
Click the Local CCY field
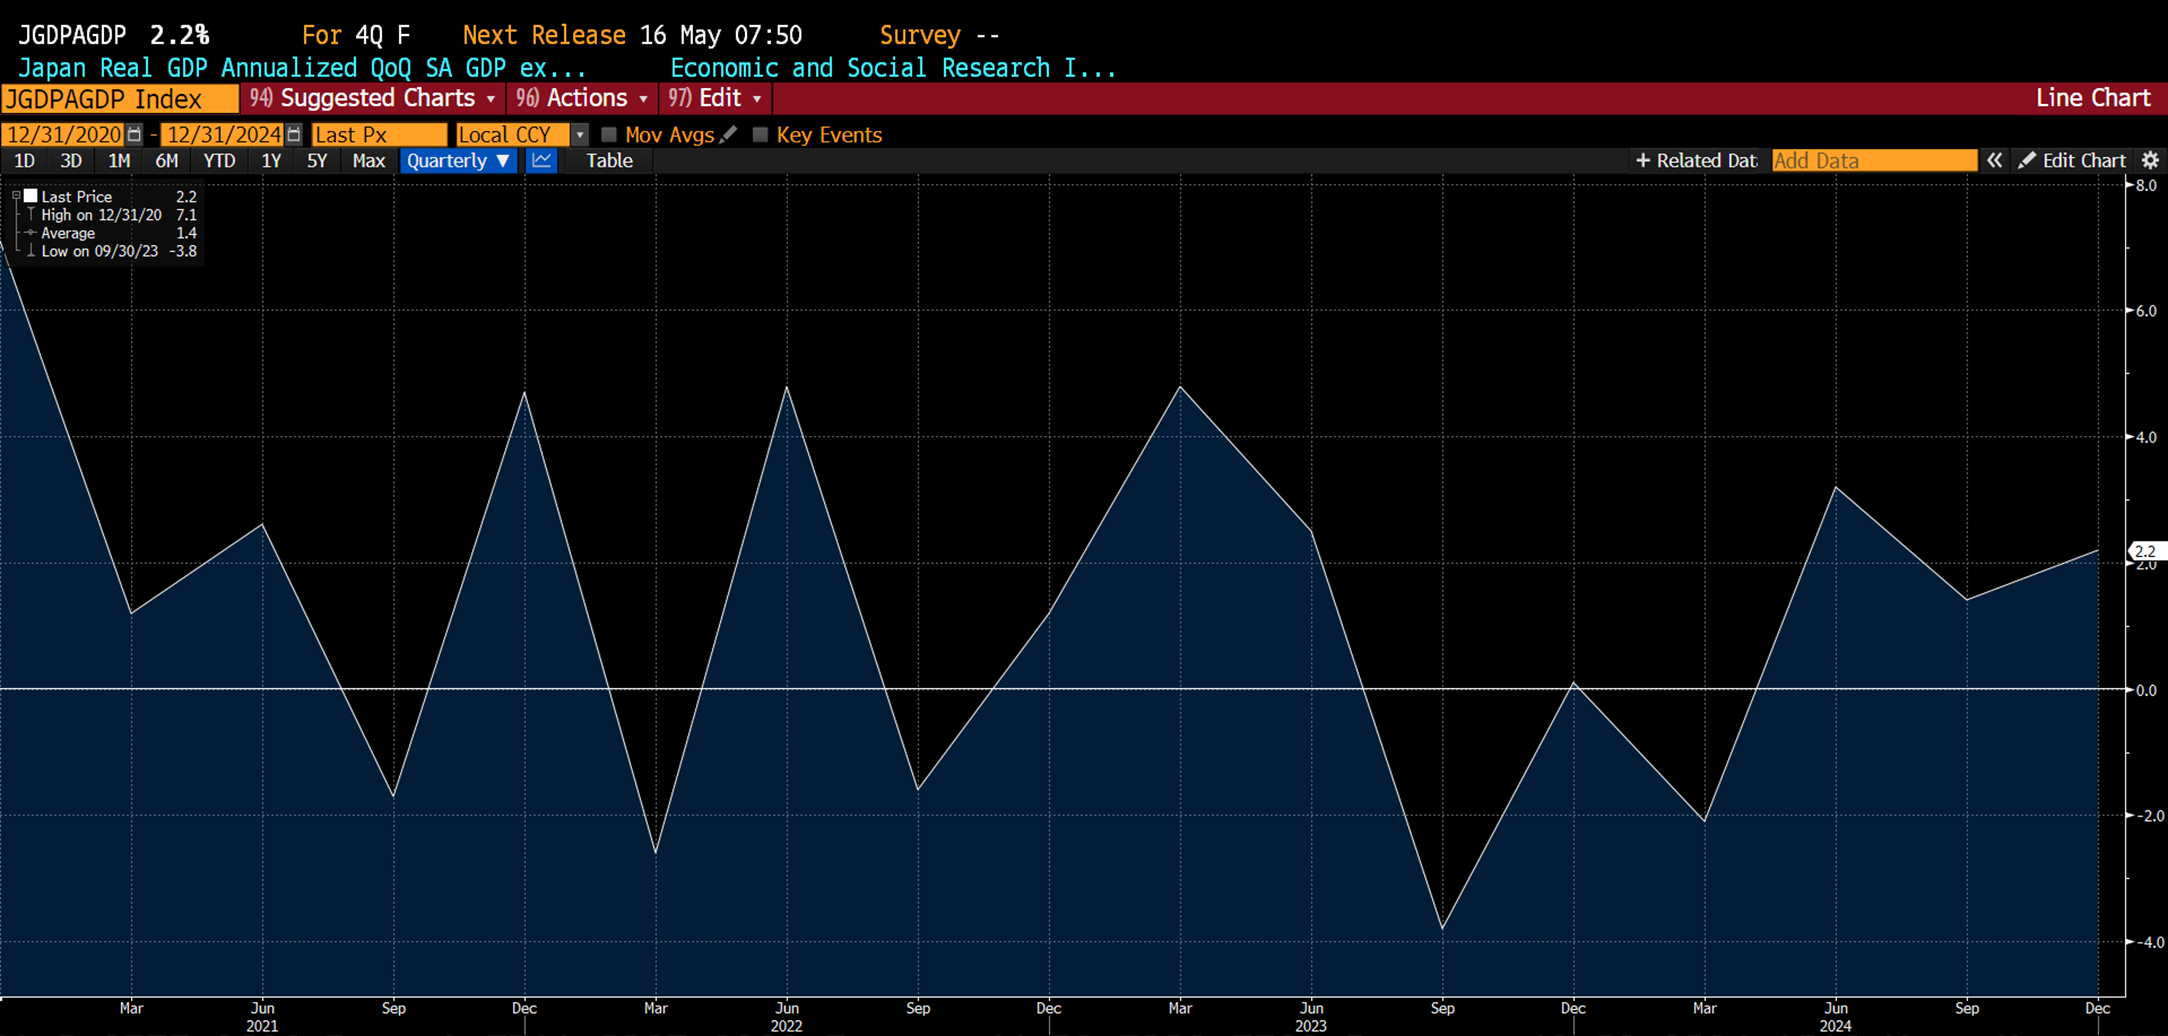(512, 134)
